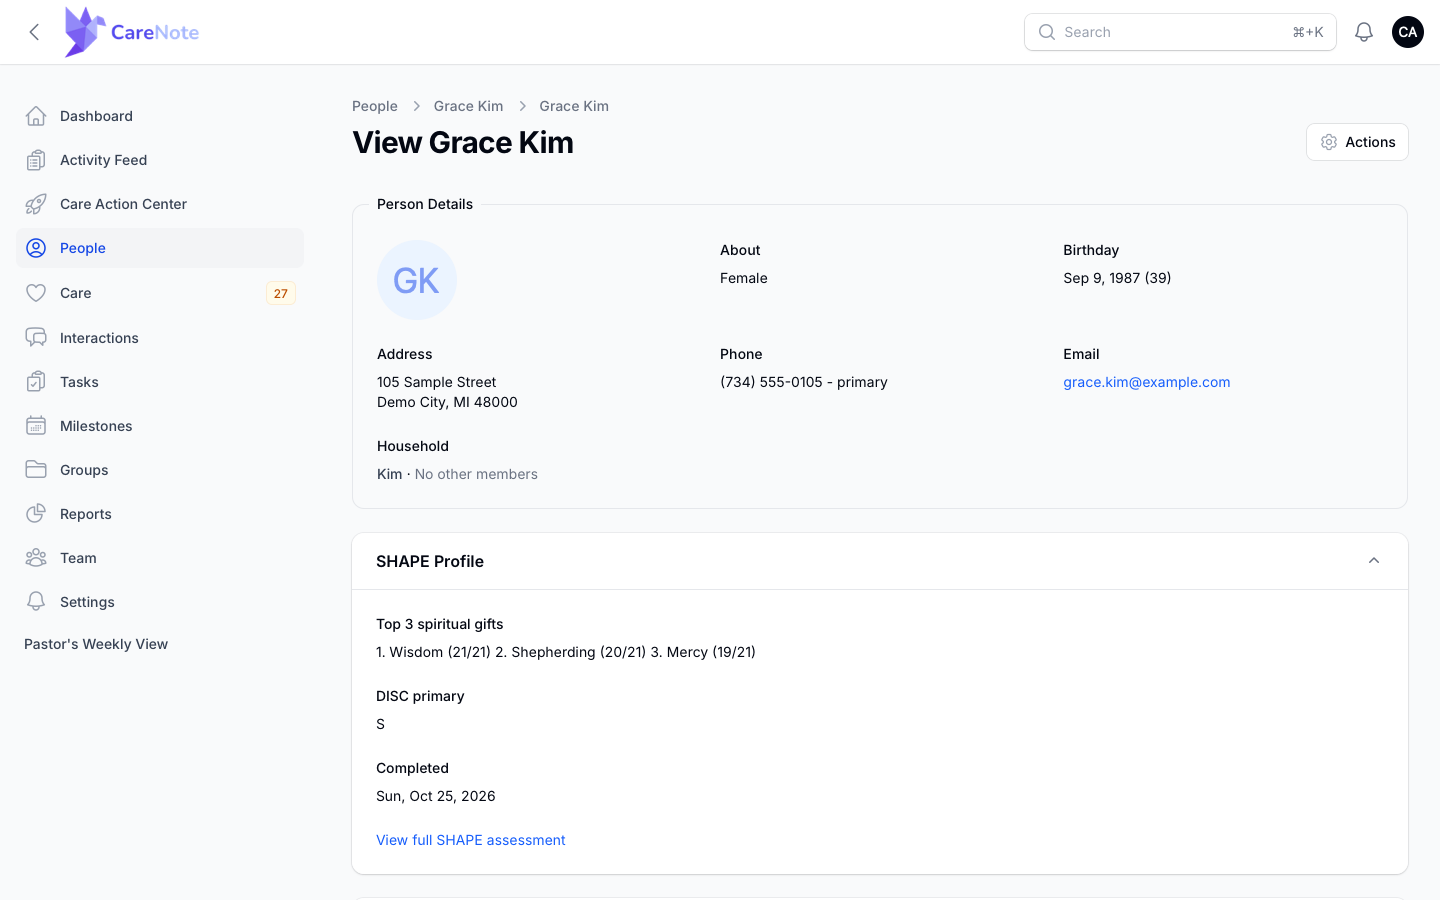
Task: Click the gear icon in Actions button
Action: [x=1329, y=142]
